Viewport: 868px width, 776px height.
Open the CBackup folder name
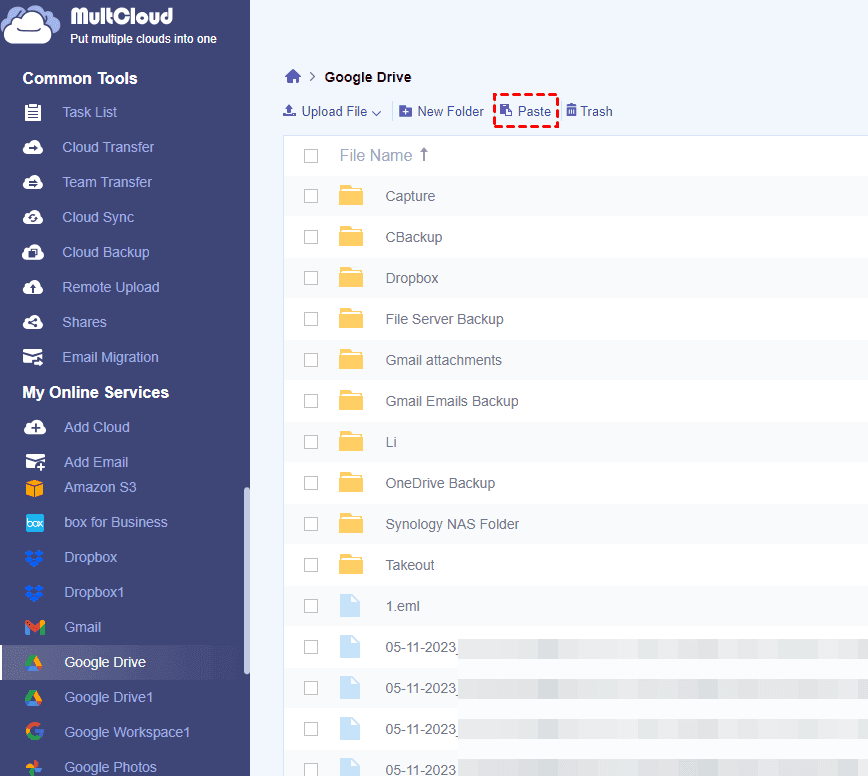click(x=414, y=237)
